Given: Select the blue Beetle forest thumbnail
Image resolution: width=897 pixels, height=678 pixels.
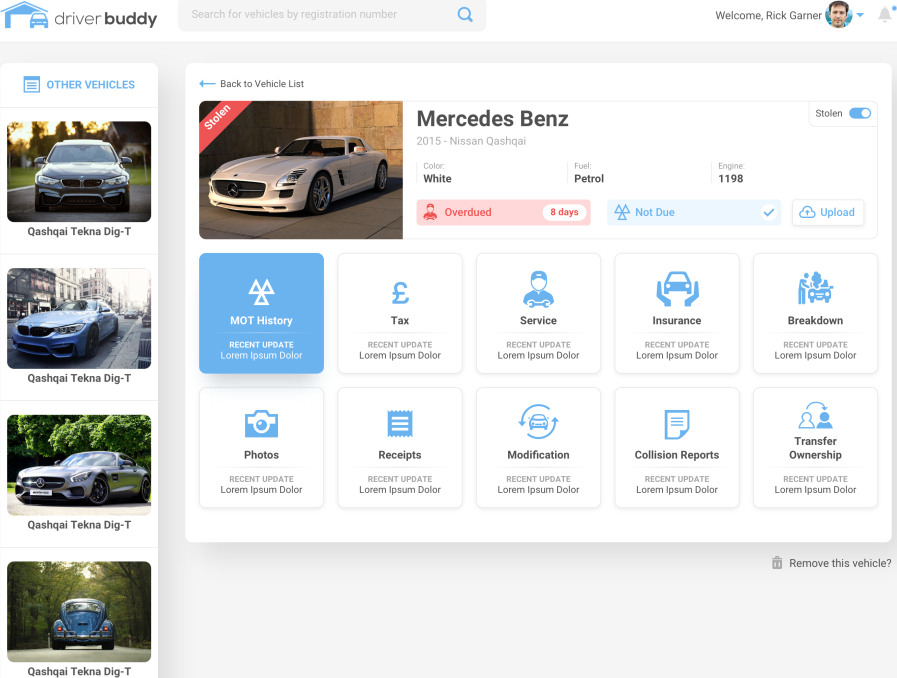Looking at the screenshot, I should [79, 612].
